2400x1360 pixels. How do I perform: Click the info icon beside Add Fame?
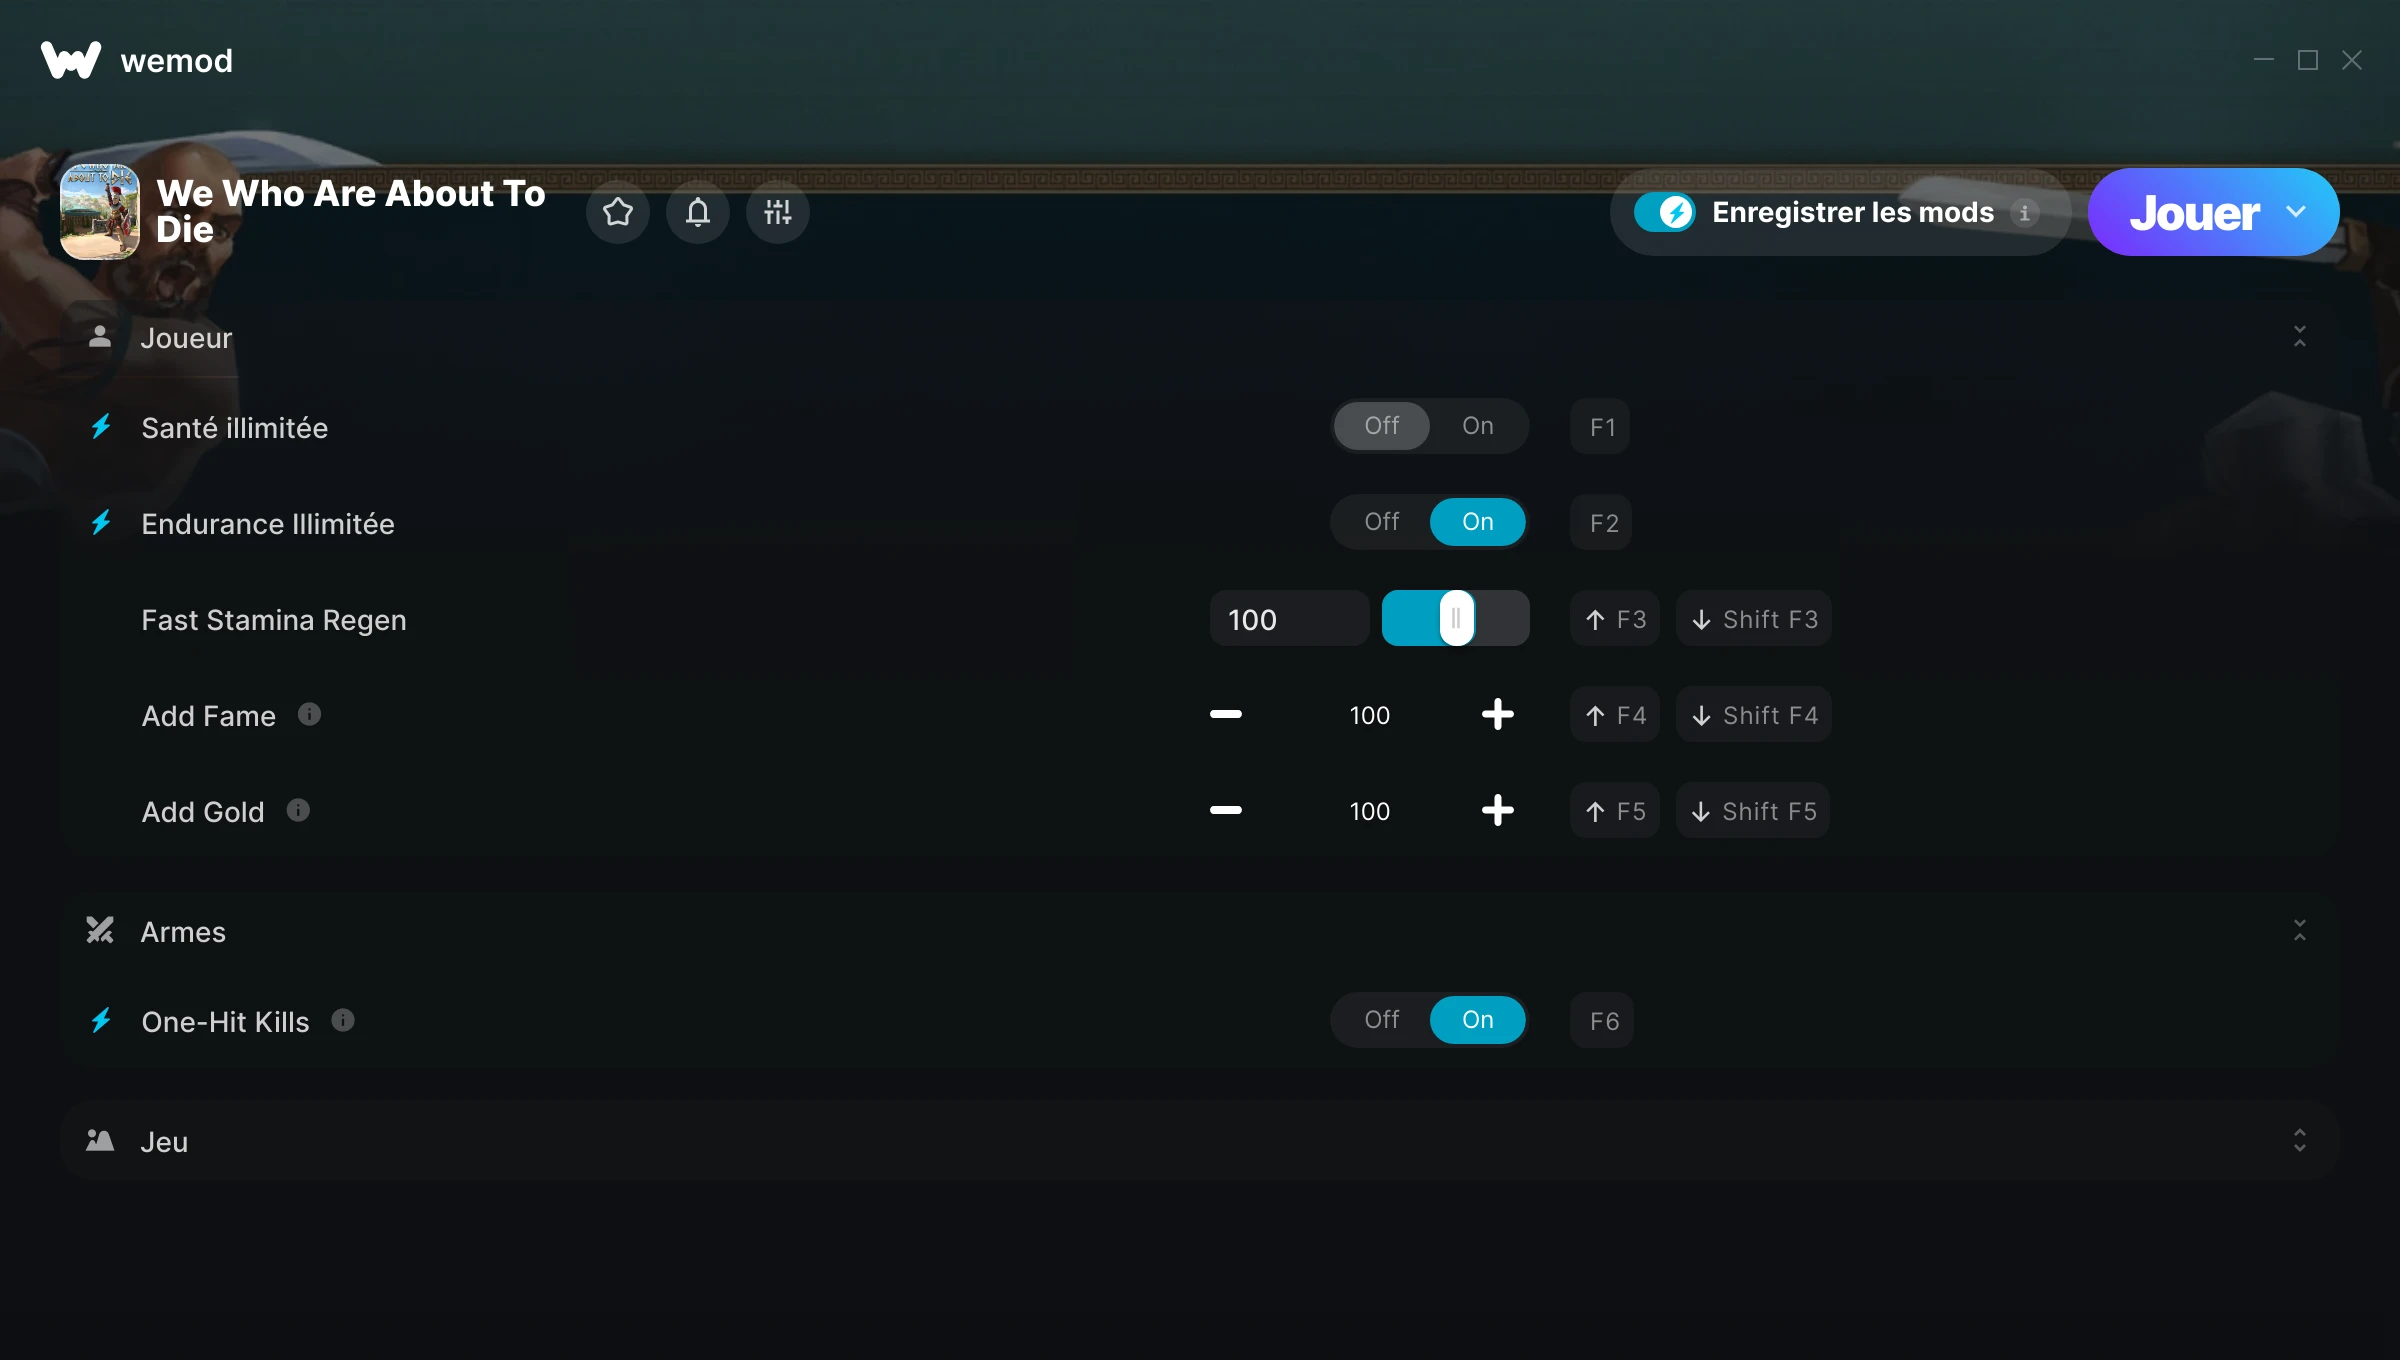(310, 714)
